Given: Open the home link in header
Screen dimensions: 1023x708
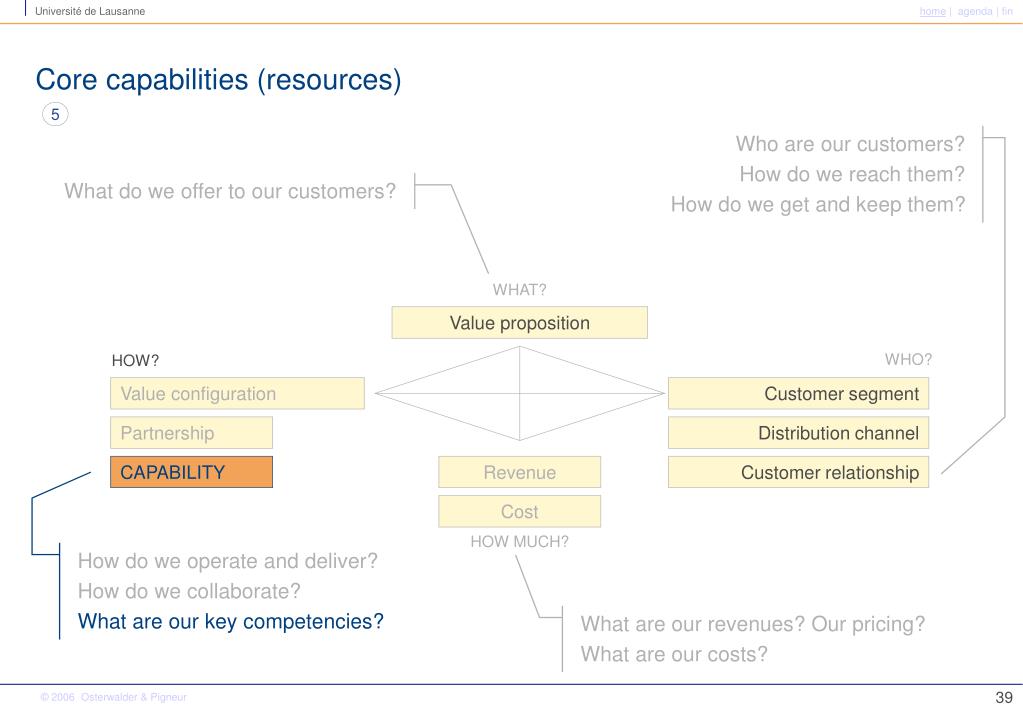Looking at the screenshot, I should pyautogui.click(x=932, y=11).
